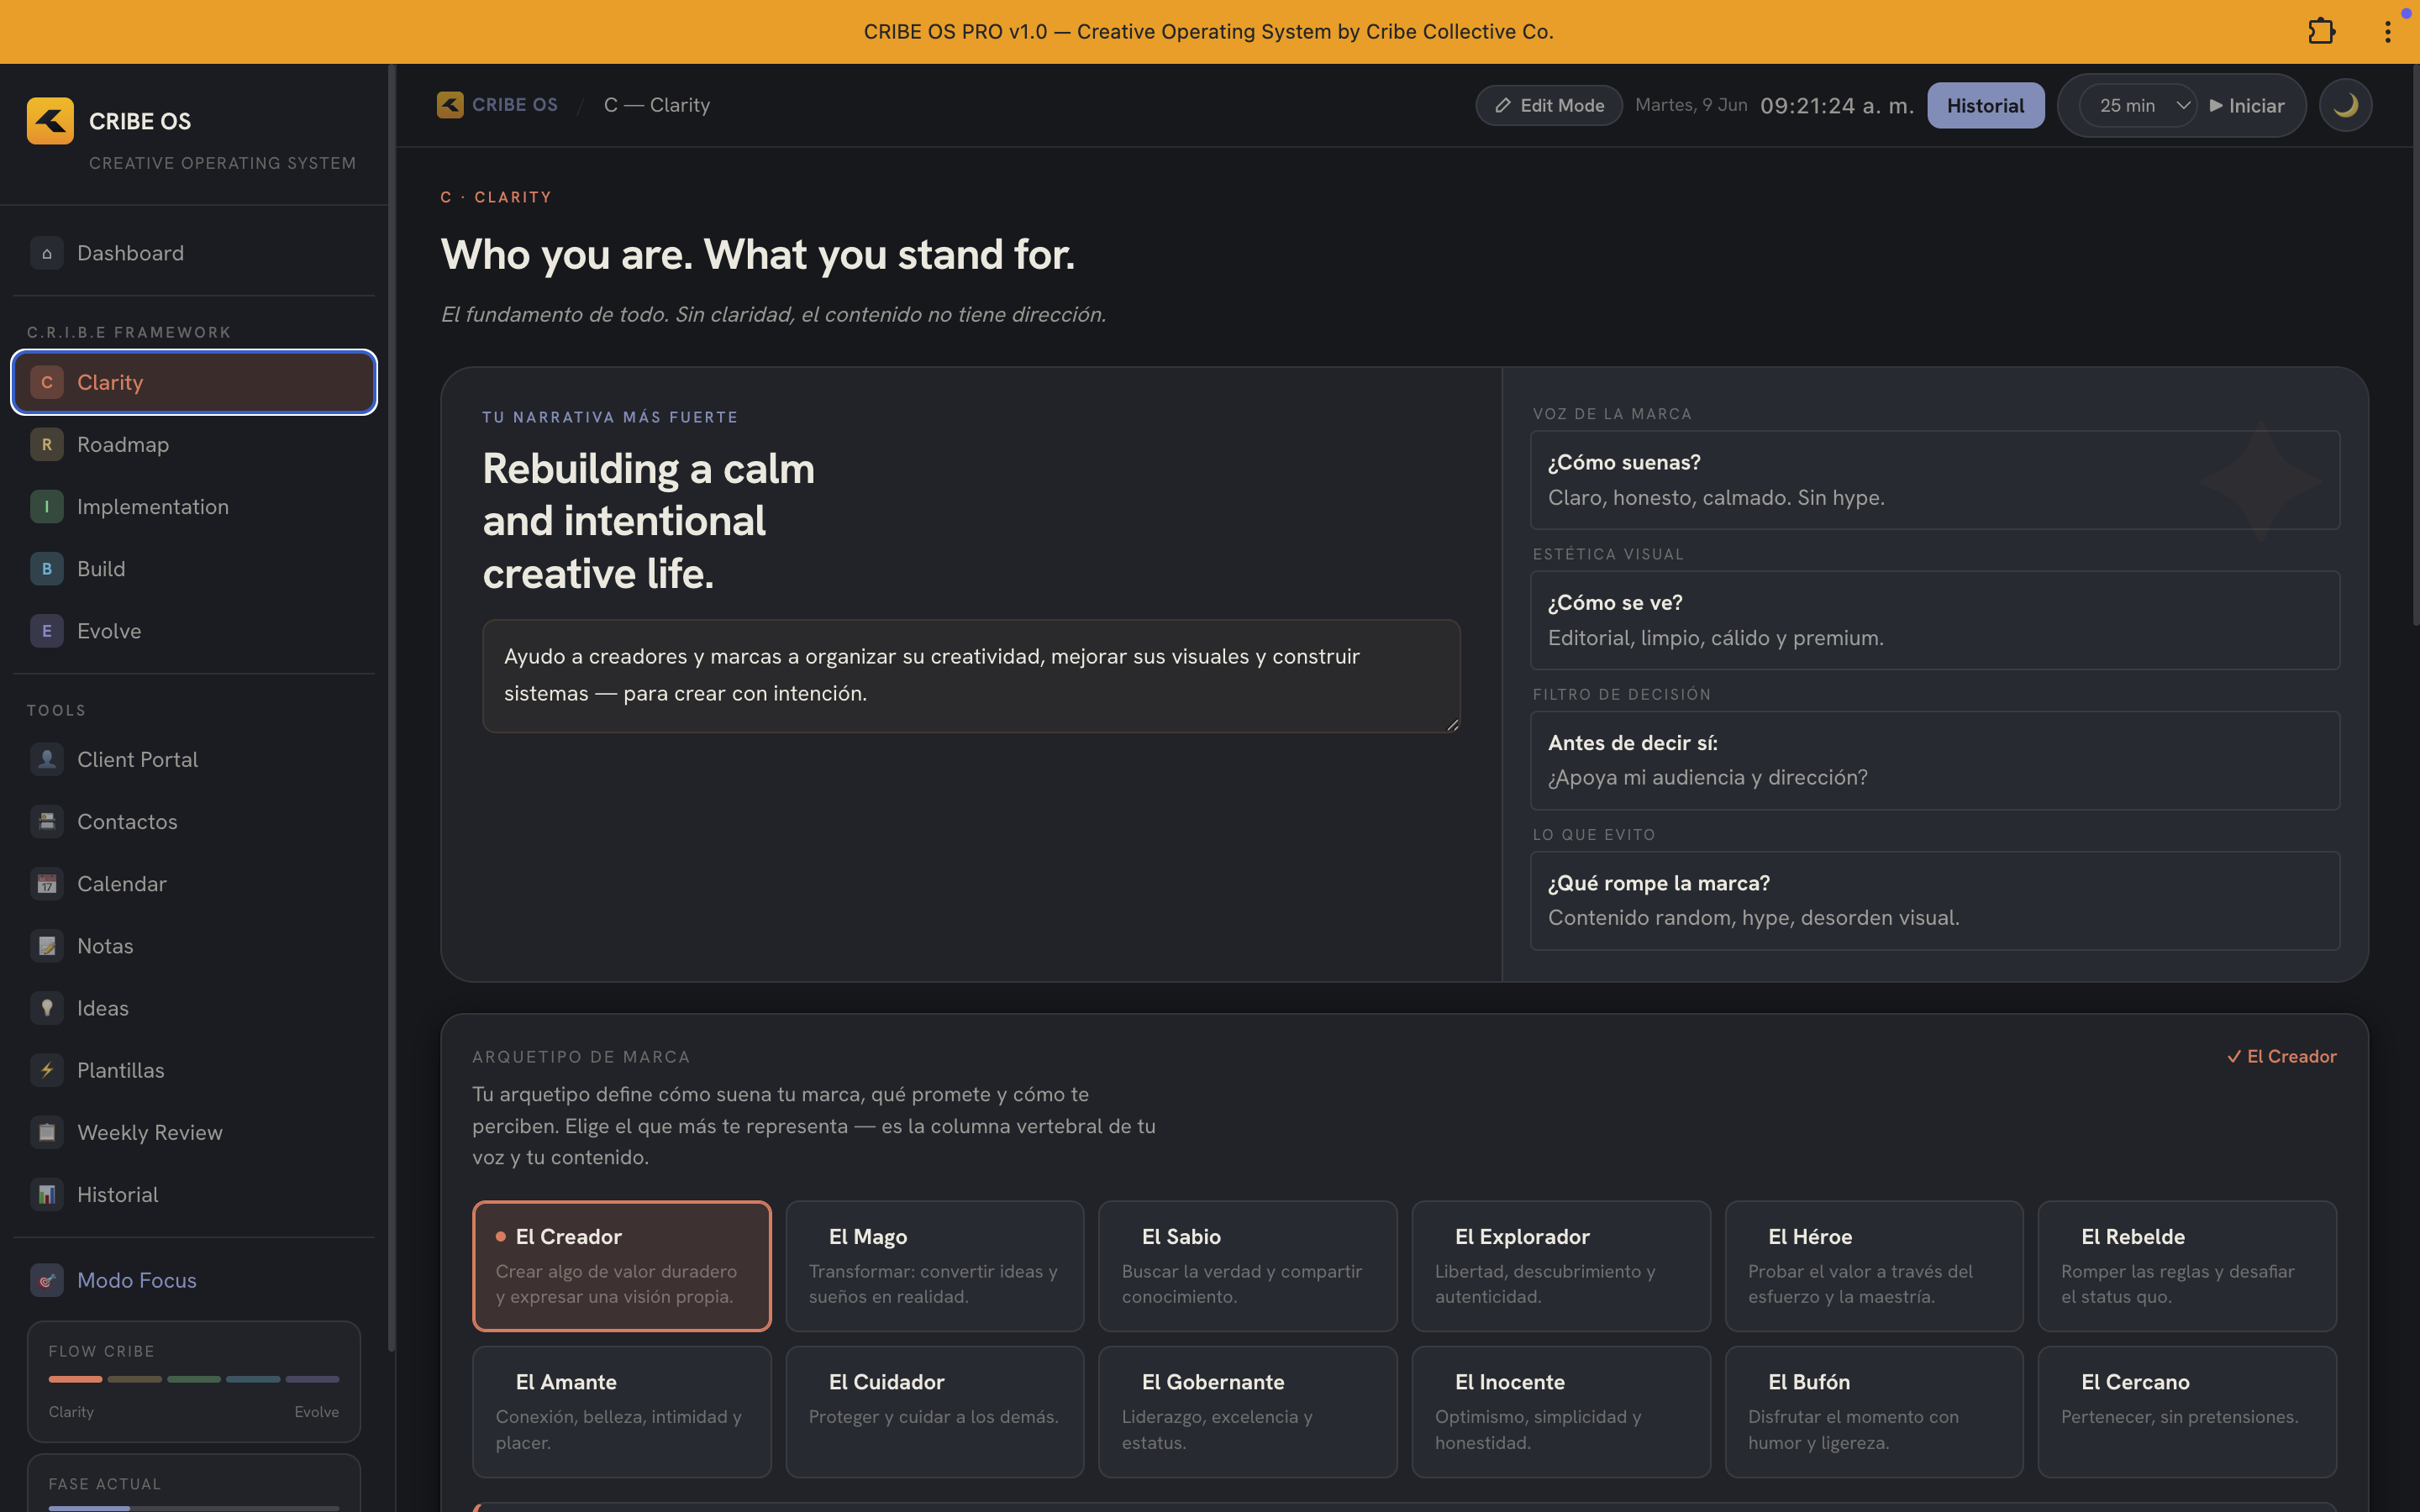
Task: Select the El Héroe archetype card
Action: pyautogui.click(x=1874, y=1266)
